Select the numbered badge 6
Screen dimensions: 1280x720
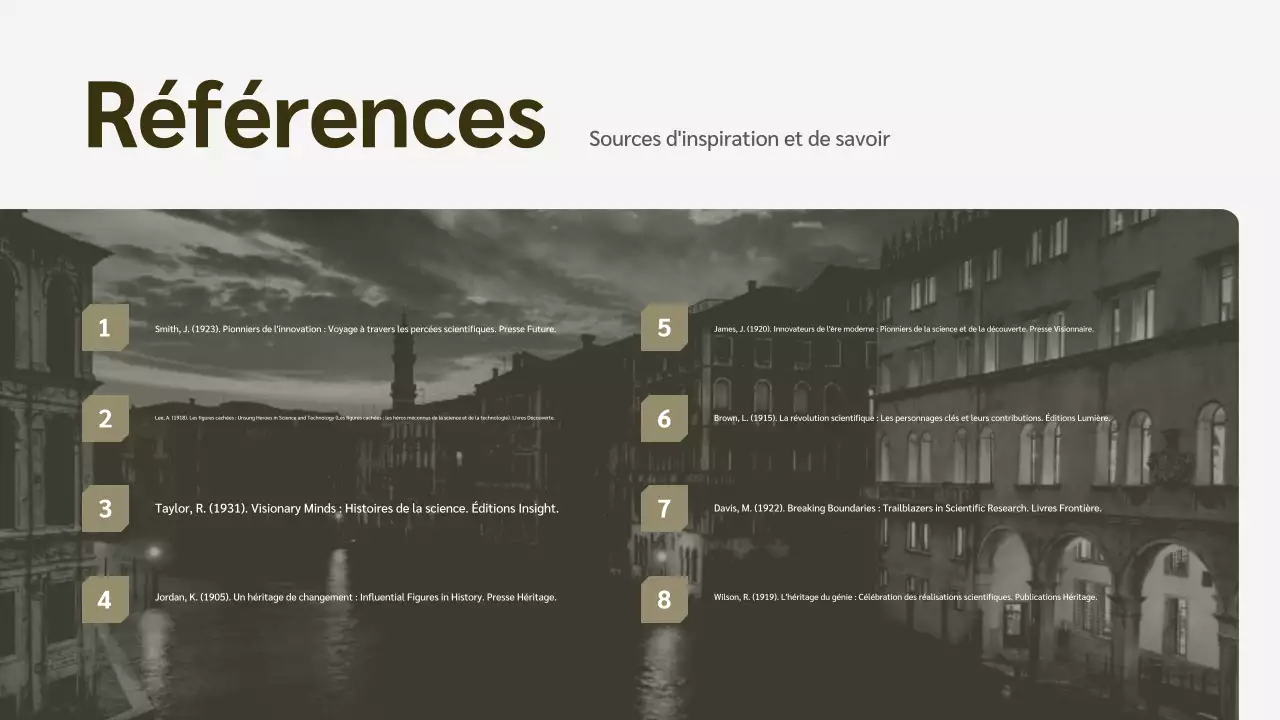click(x=664, y=418)
